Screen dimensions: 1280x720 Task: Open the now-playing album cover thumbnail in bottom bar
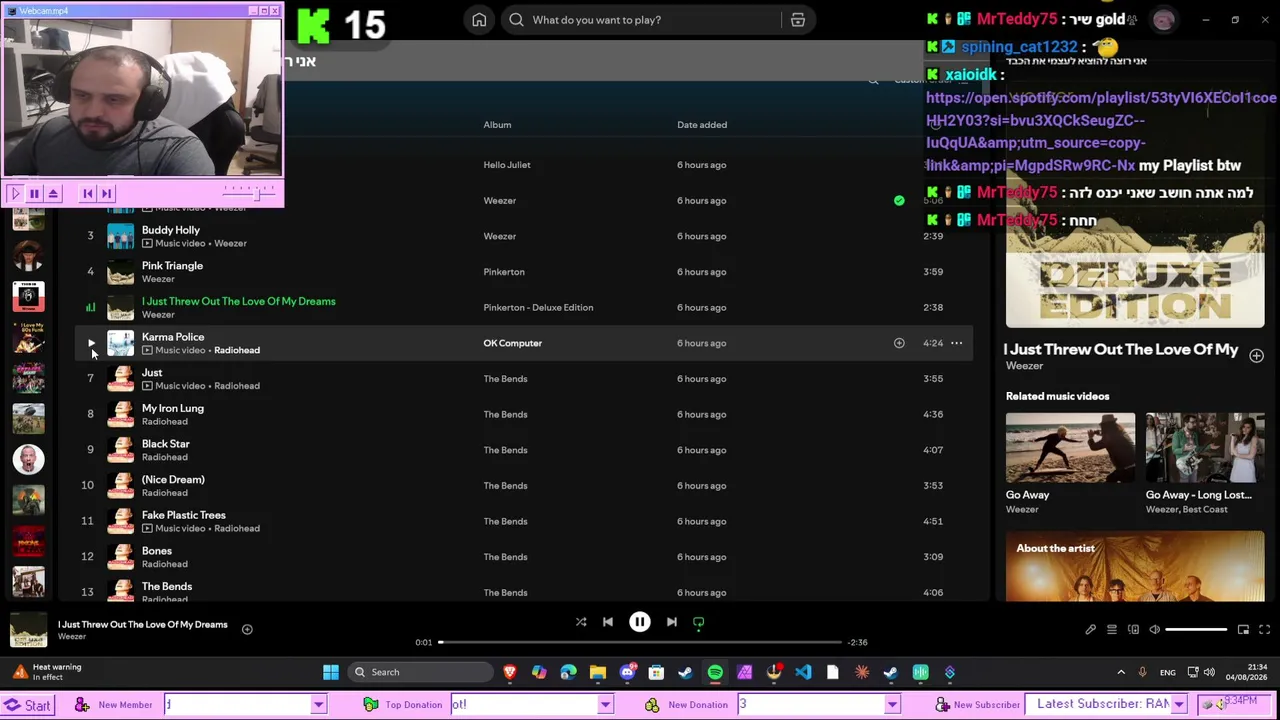click(x=28, y=631)
